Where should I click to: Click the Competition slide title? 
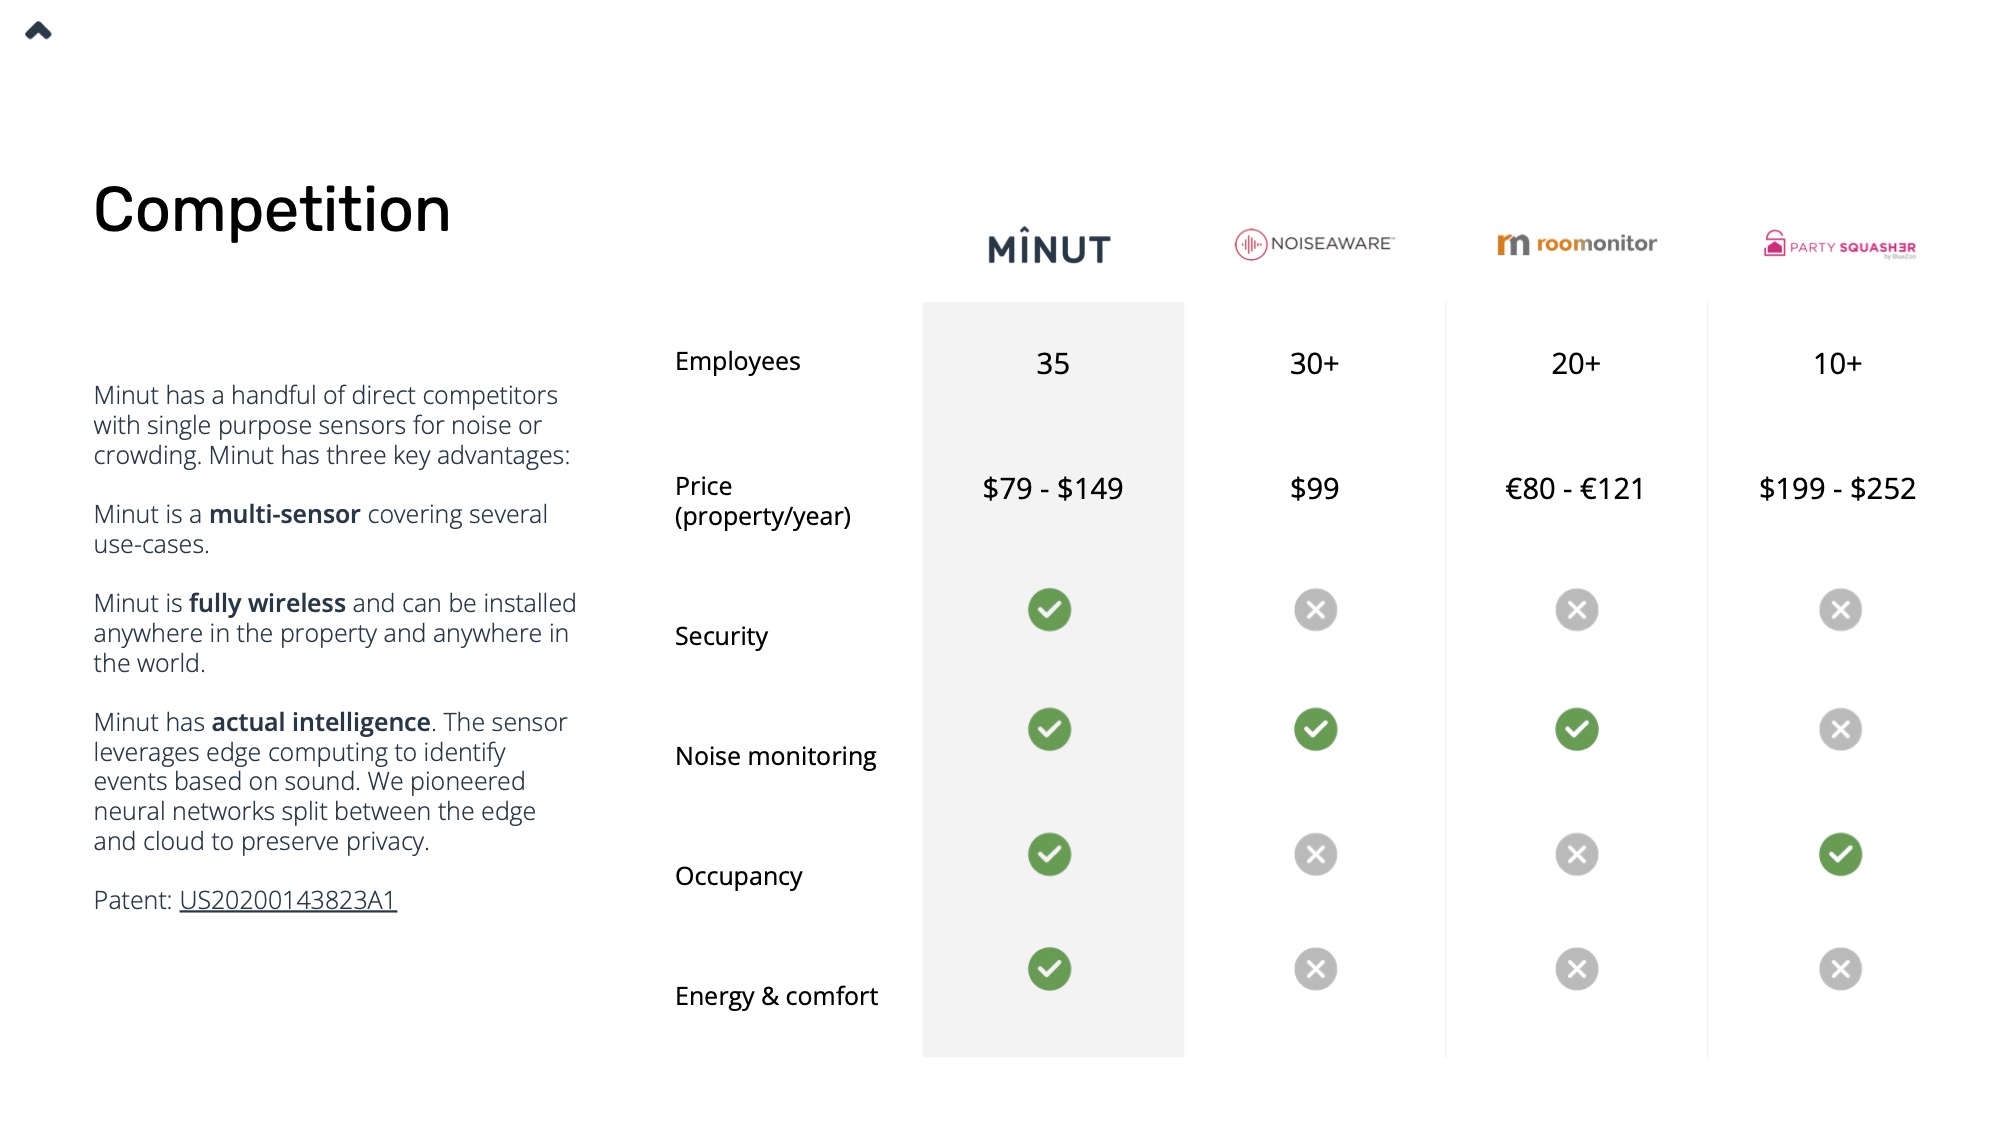[x=272, y=210]
